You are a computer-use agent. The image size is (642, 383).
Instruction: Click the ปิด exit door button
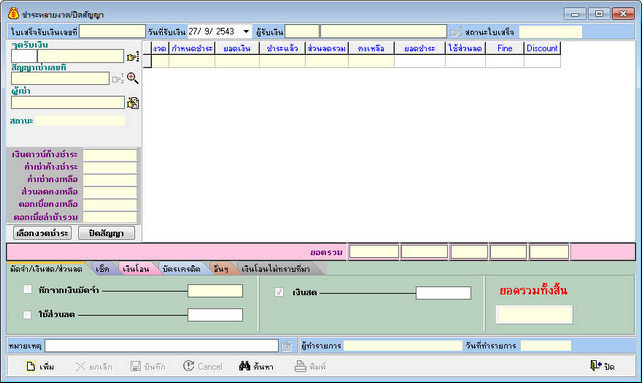(x=602, y=366)
